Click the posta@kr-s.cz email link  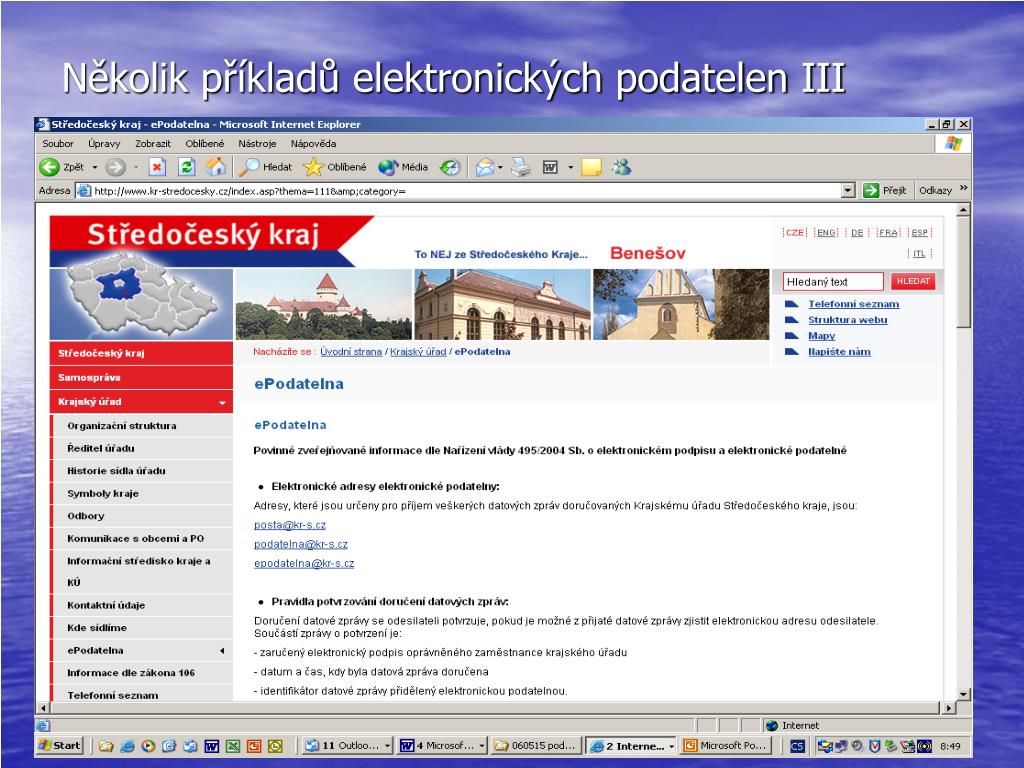pos(289,525)
